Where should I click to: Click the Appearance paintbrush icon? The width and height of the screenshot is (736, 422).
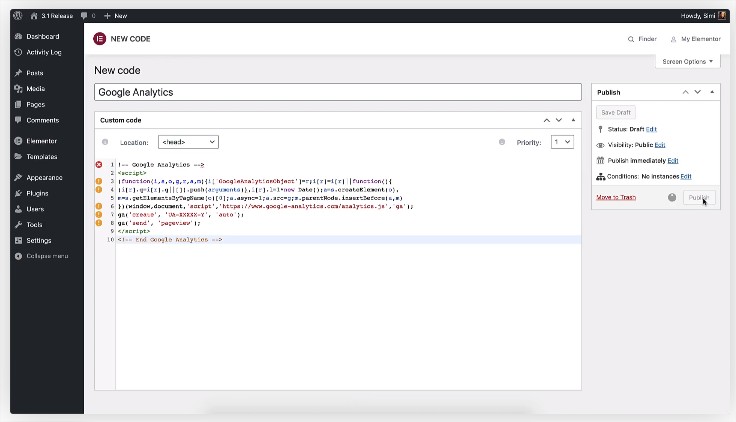click(x=18, y=177)
